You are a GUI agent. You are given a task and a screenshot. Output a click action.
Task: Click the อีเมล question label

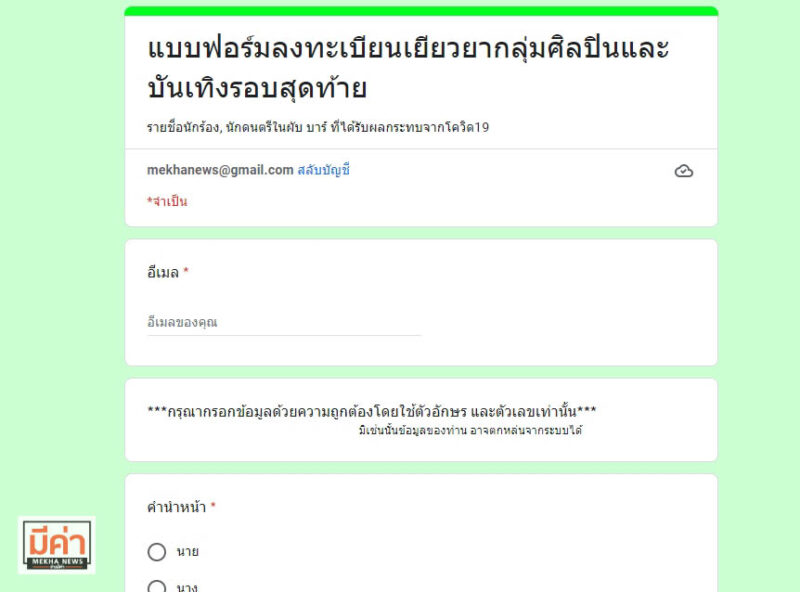pos(163,273)
